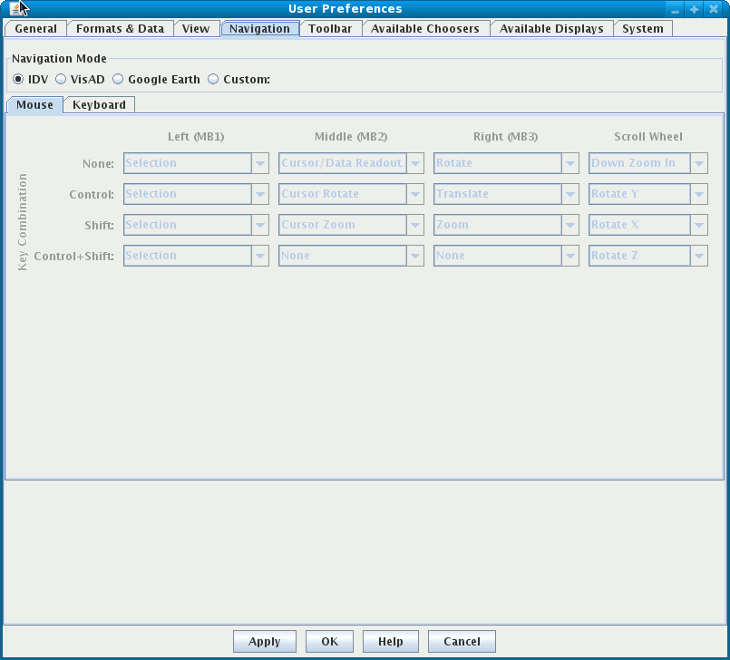Viewport: 730px width, 660px height.
Task: Open the Formats & Data tab
Action: click(120, 29)
